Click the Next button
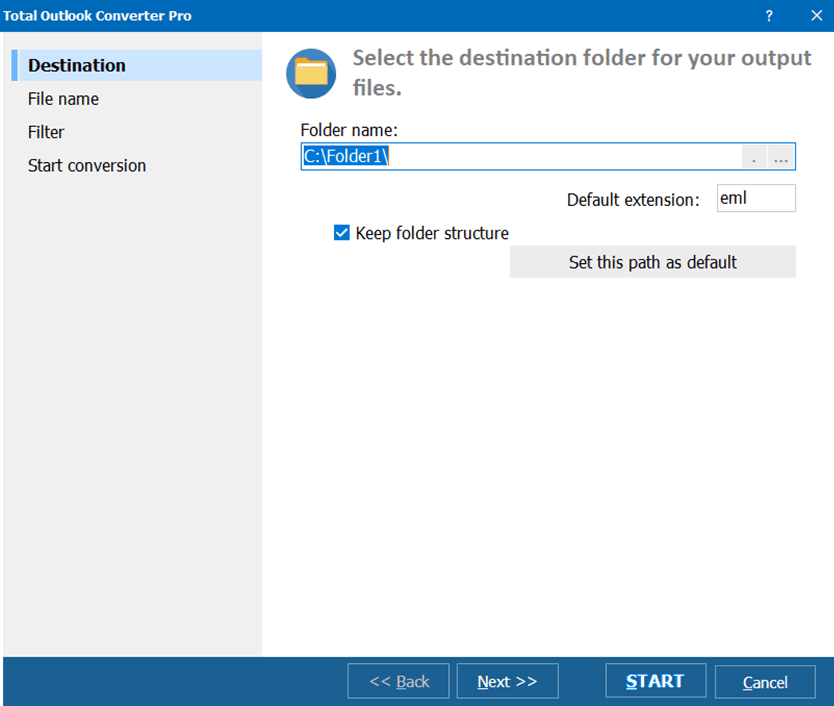This screenshot has width=834, height=706. click(507, 681)
